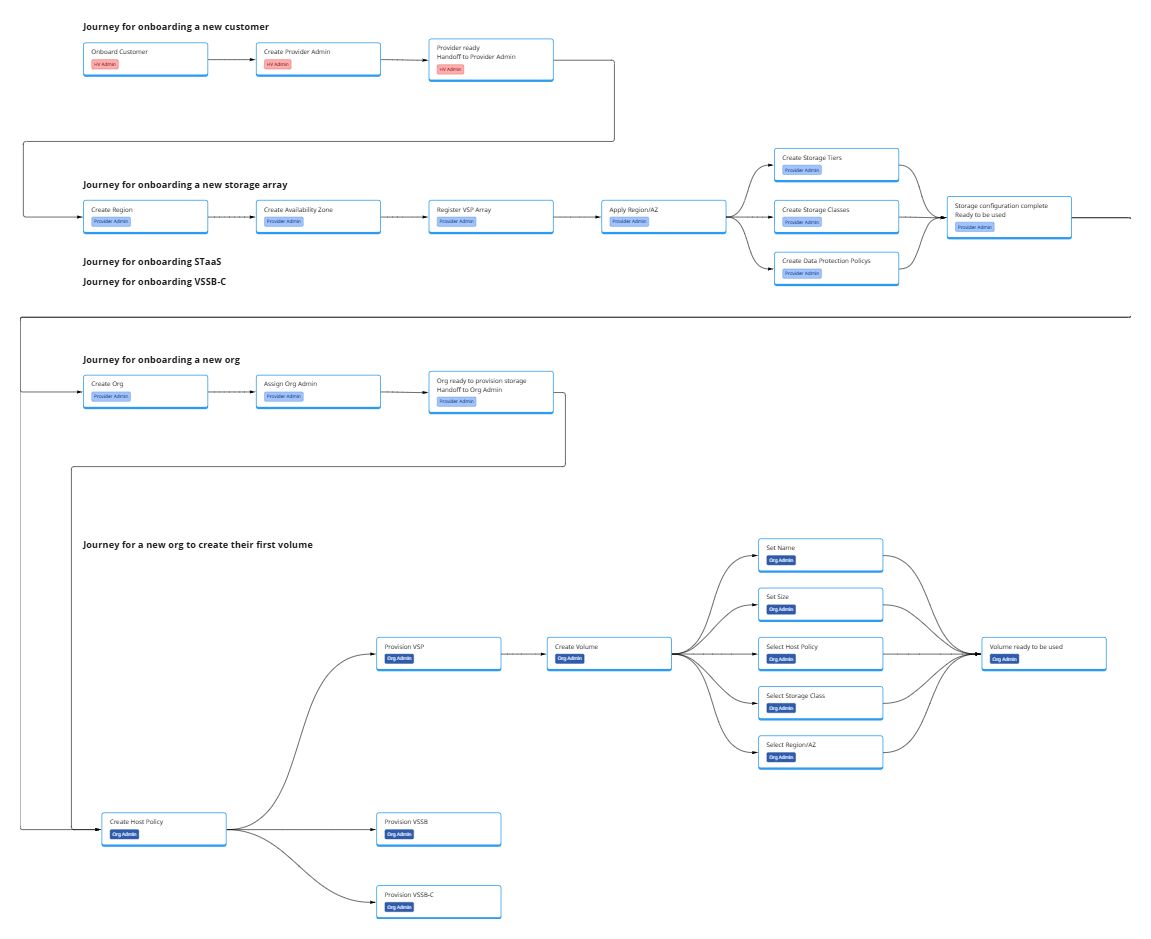This screenshot has height=939, width=1151.
Task: Click the Org Admin tag on Set Size
Action: click(780, 609)
